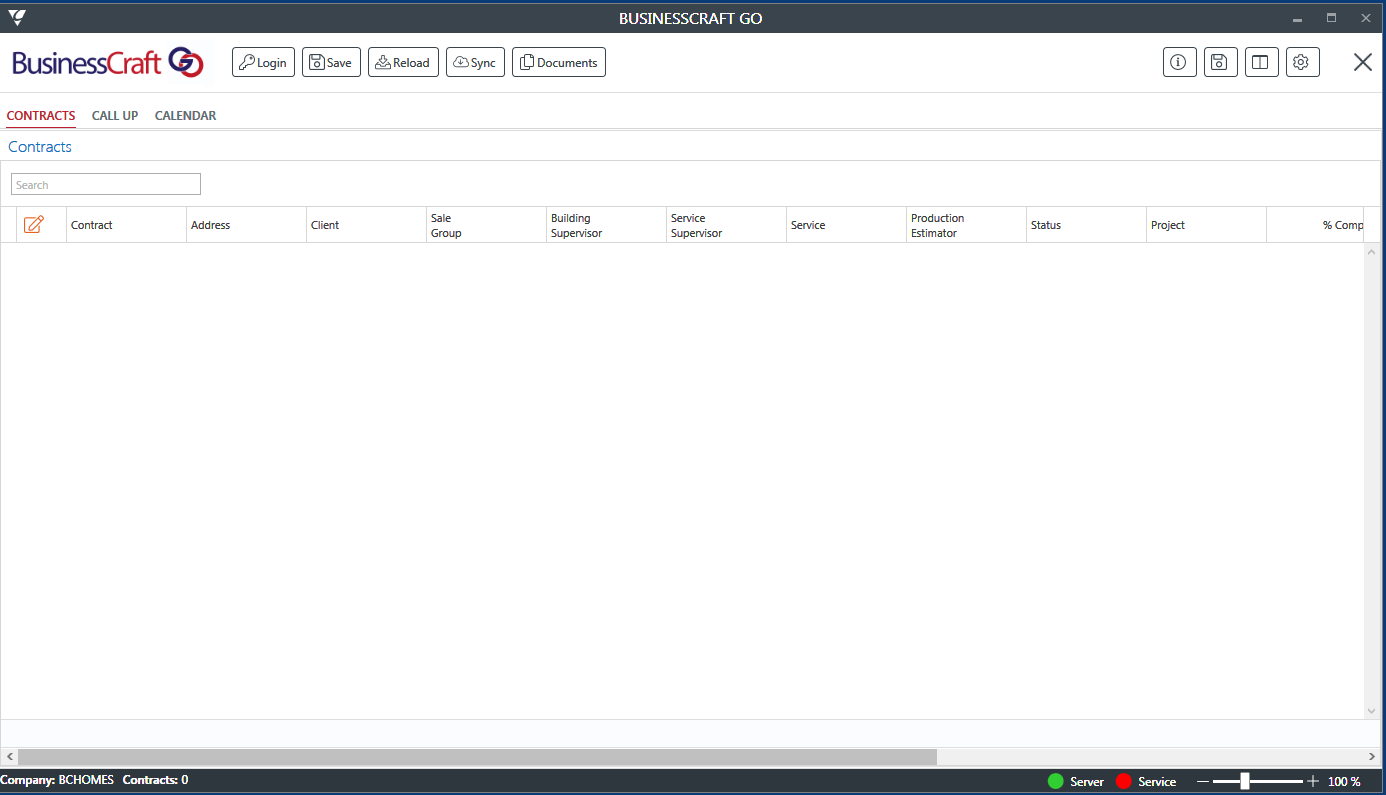
Task: Sort by the Status column header
Action: 1086,225
